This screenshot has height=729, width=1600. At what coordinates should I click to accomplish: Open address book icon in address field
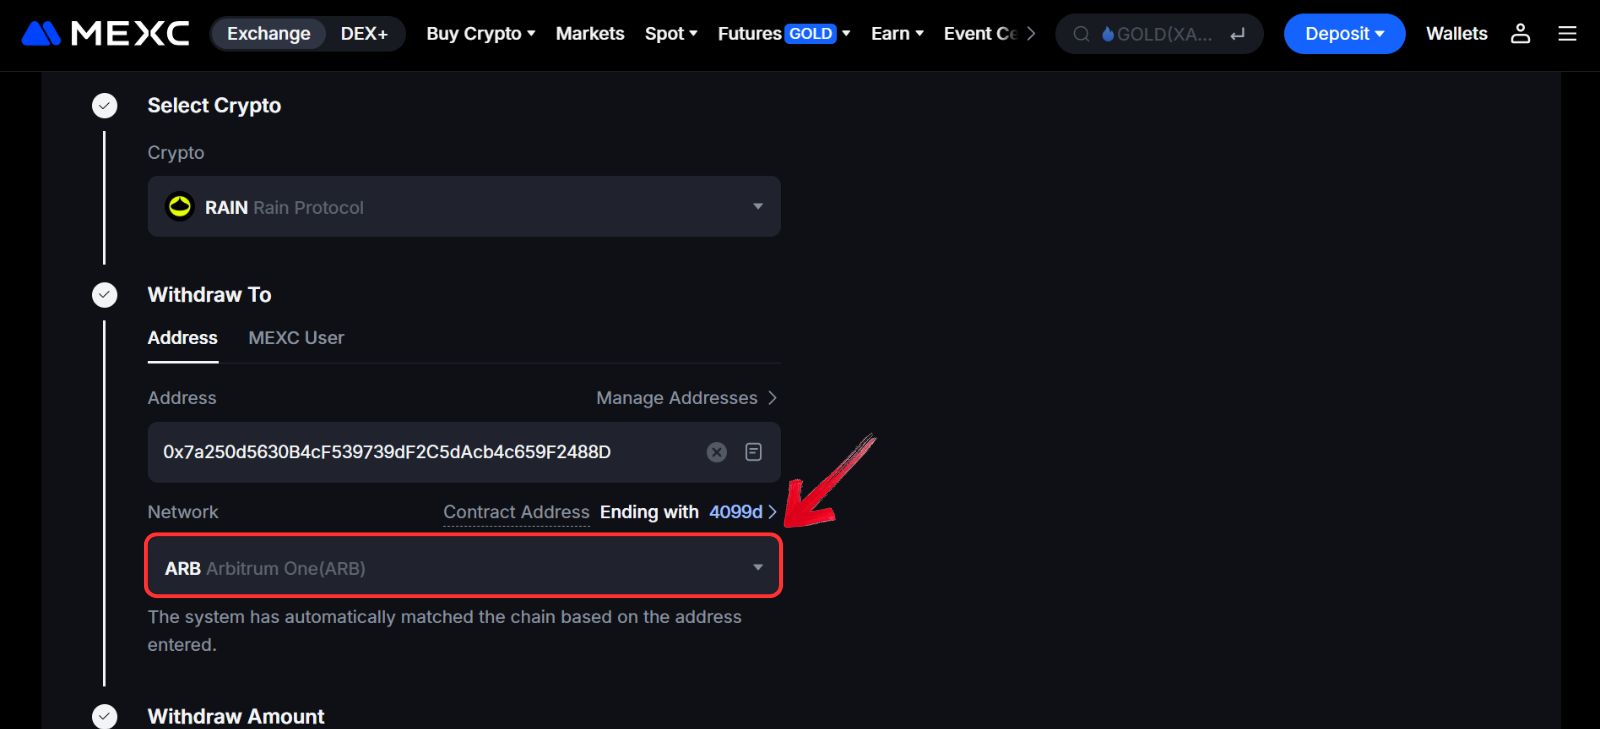click(754, 452)
